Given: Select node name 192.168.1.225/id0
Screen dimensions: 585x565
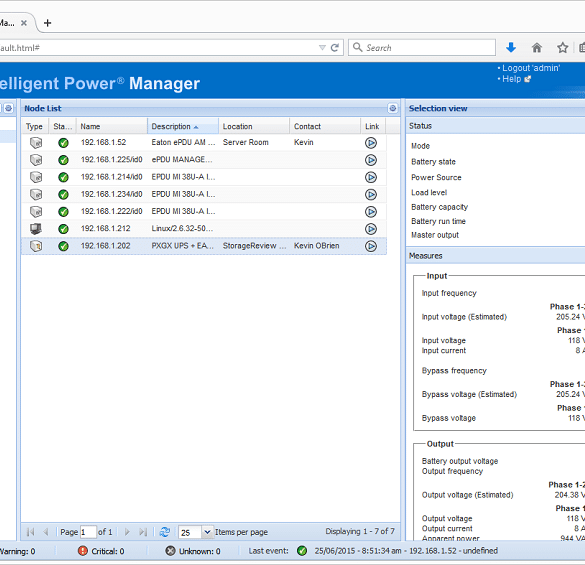Looking at the screenshot, I should [112, 160].
